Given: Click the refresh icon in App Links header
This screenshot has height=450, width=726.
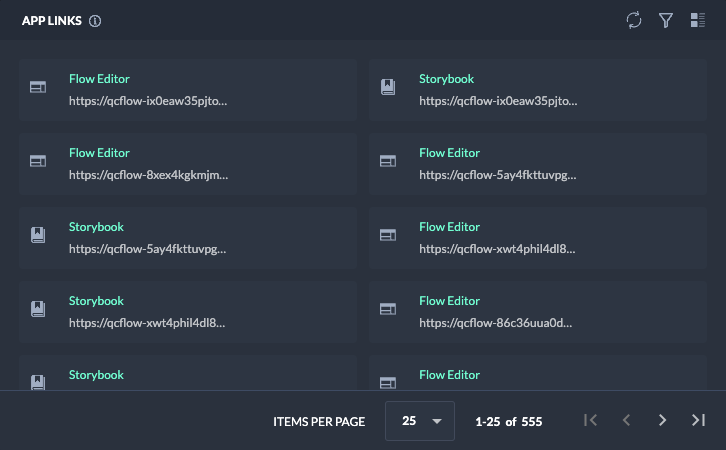Looking at the screenshot, I should point(633,20).
